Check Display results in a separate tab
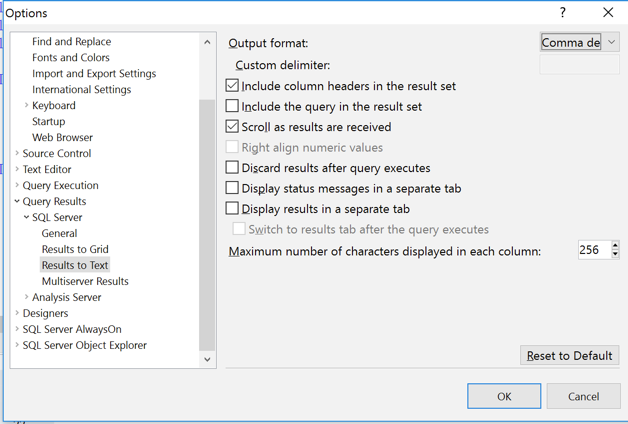Image resolution: width=628 pixels, height=424 pixels. pos(232,209)
